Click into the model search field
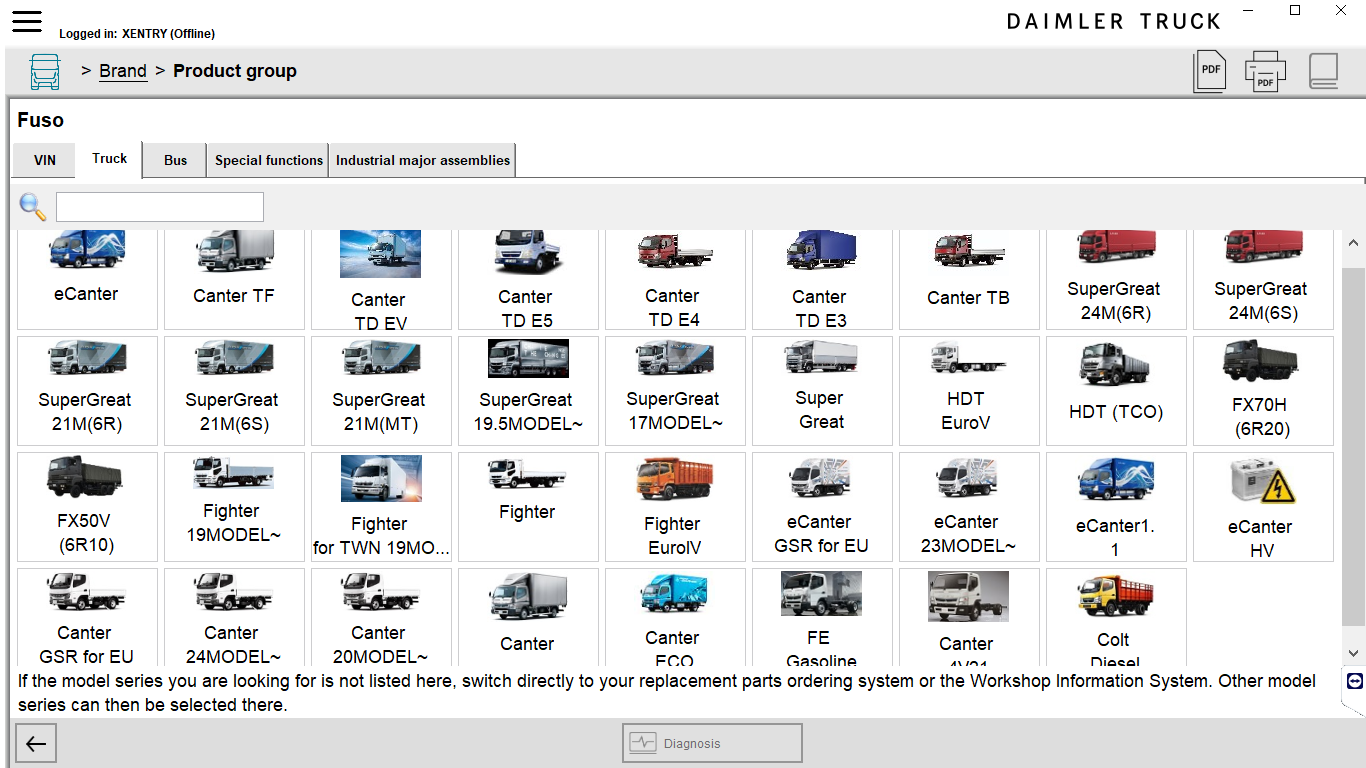 (x=160, y=207)
